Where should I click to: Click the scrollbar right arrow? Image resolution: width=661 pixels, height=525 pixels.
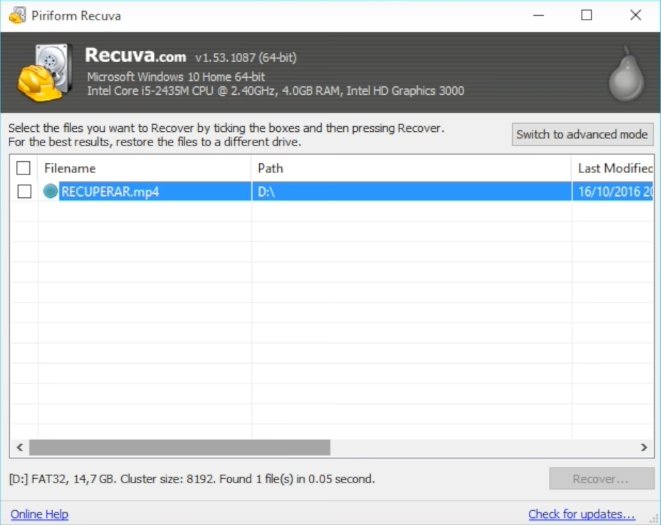pyautogui.click(x=644, y=447)
